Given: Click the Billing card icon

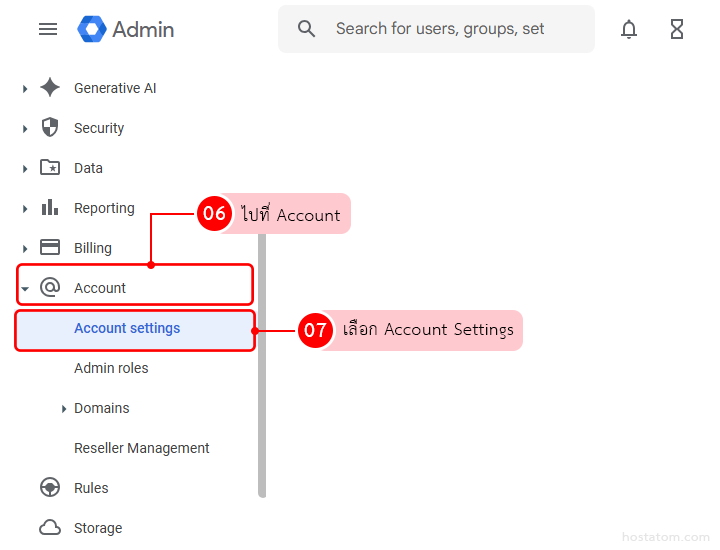Looking at the screenshot, I should 50,248.
